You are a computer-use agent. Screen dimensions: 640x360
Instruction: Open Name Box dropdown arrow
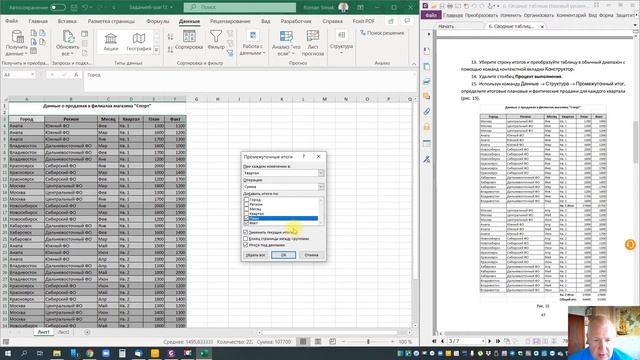coord(32,75)
